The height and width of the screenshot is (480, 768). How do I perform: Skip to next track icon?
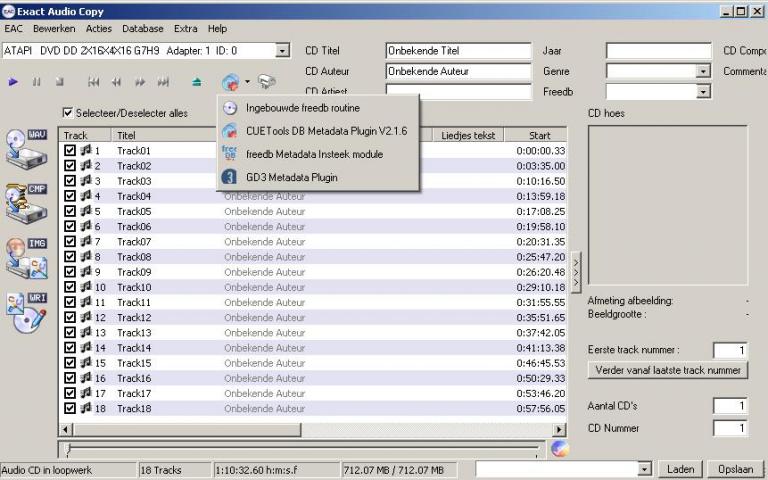point(163,82)
